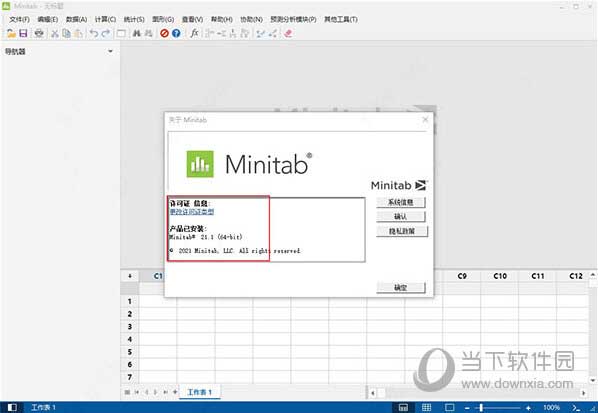
Task: Click vertical scrollbar down arrow
Action: click(x=593, y=380)
